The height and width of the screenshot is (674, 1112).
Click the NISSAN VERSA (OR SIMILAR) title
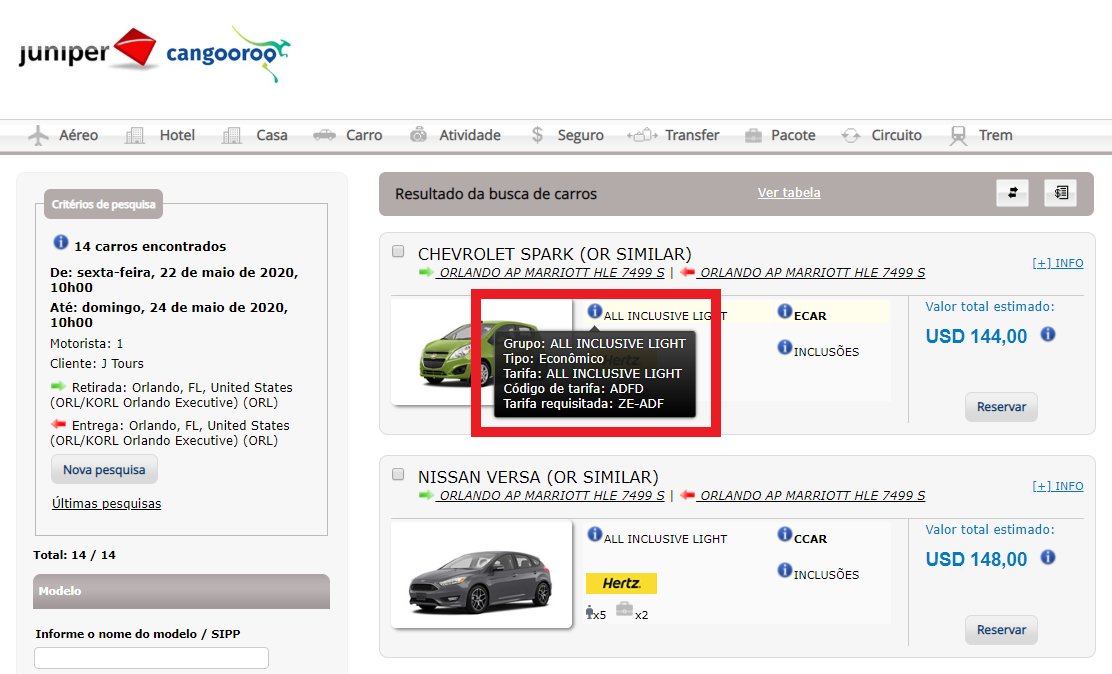coord(538,477)
